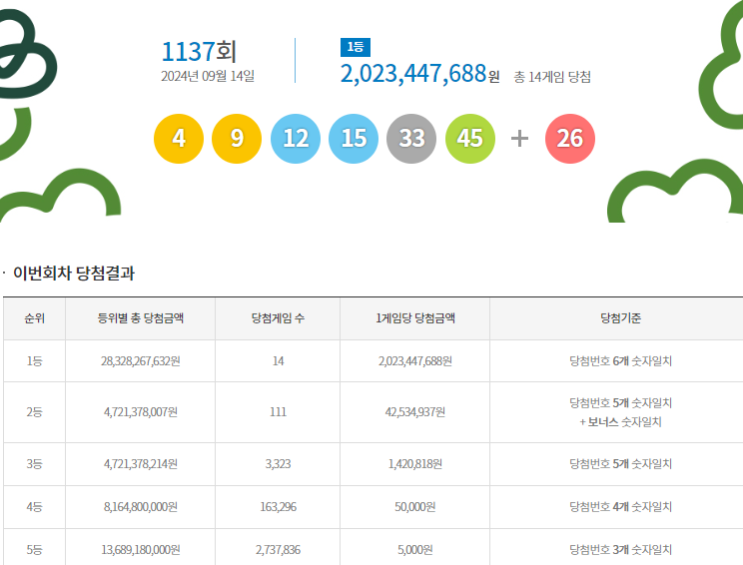Click the 이번회차 당첨결과 section heading
This screenshot has height=565, width=743.
pos(74,273)
